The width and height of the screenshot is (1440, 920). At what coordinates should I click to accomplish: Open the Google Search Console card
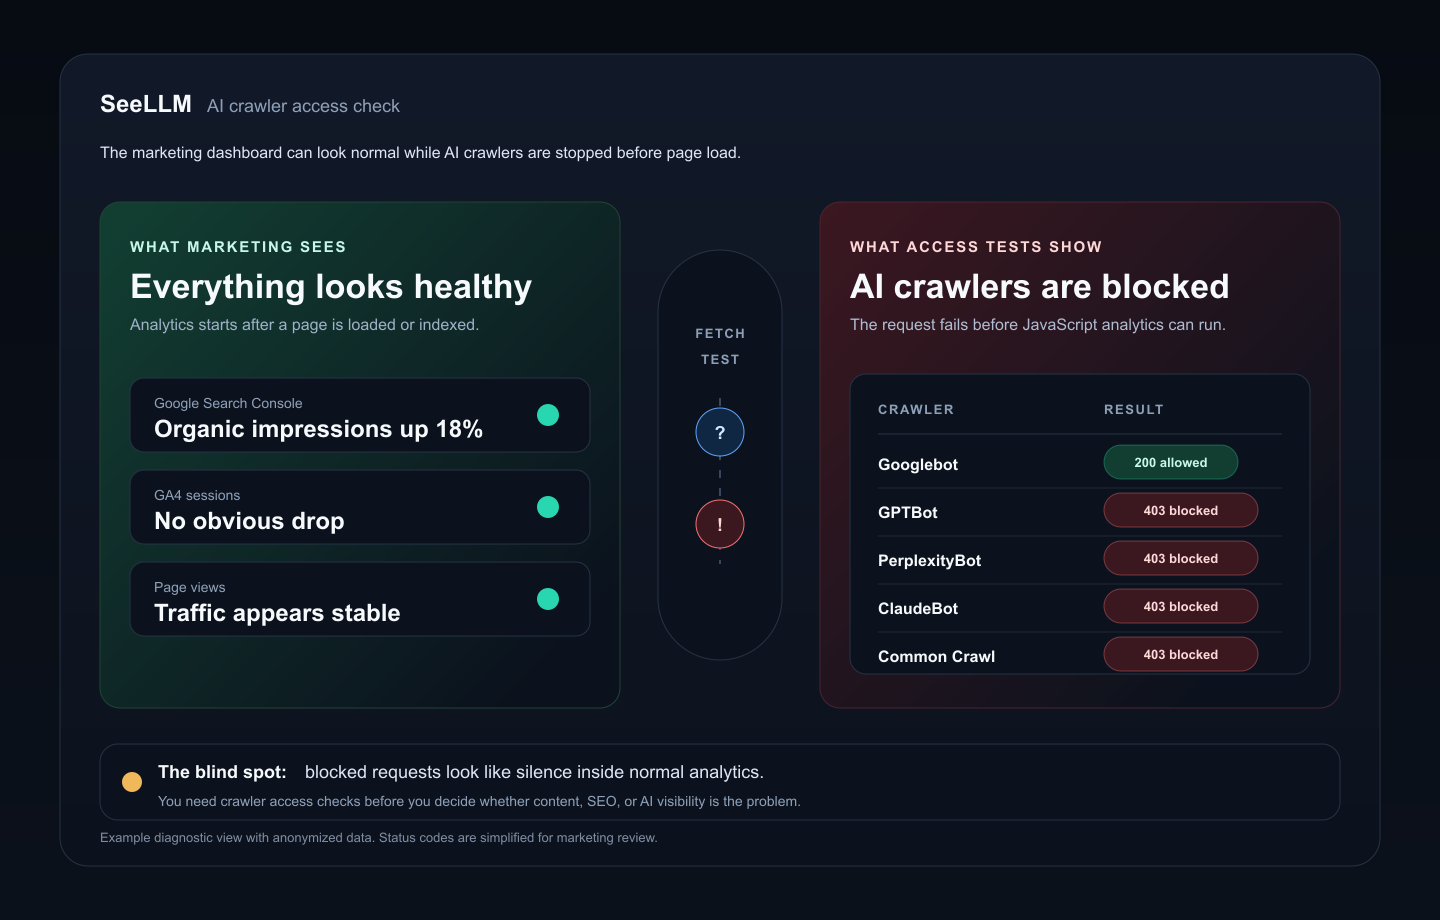(x=360, y=415)
